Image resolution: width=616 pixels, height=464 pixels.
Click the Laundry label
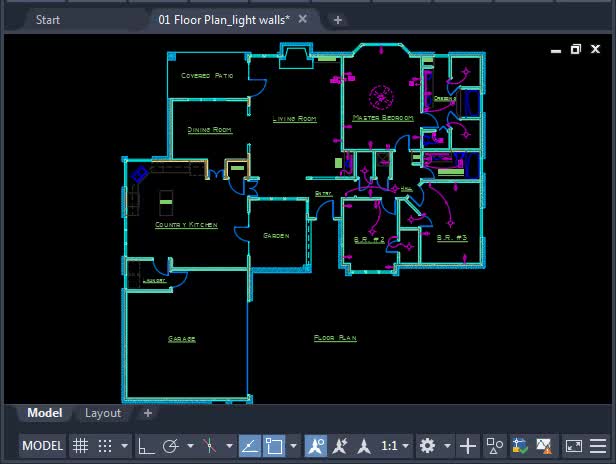coord(154,280)
